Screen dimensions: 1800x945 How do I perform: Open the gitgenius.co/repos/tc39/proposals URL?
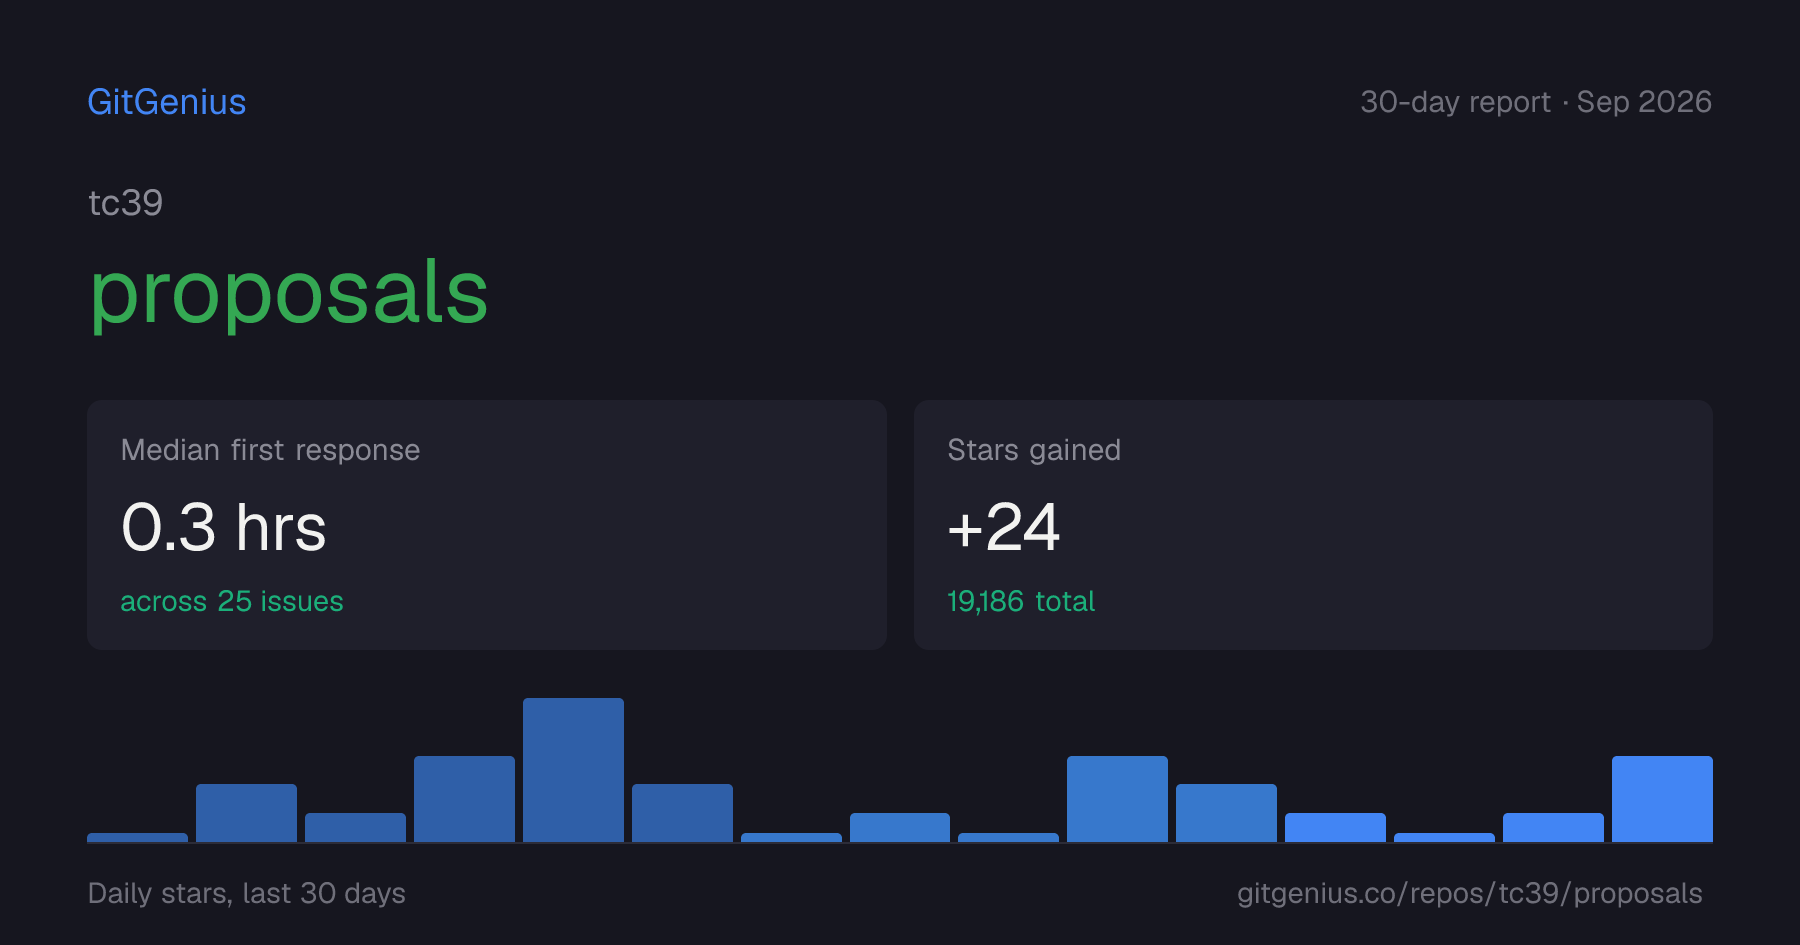(x=1470, y=893)
